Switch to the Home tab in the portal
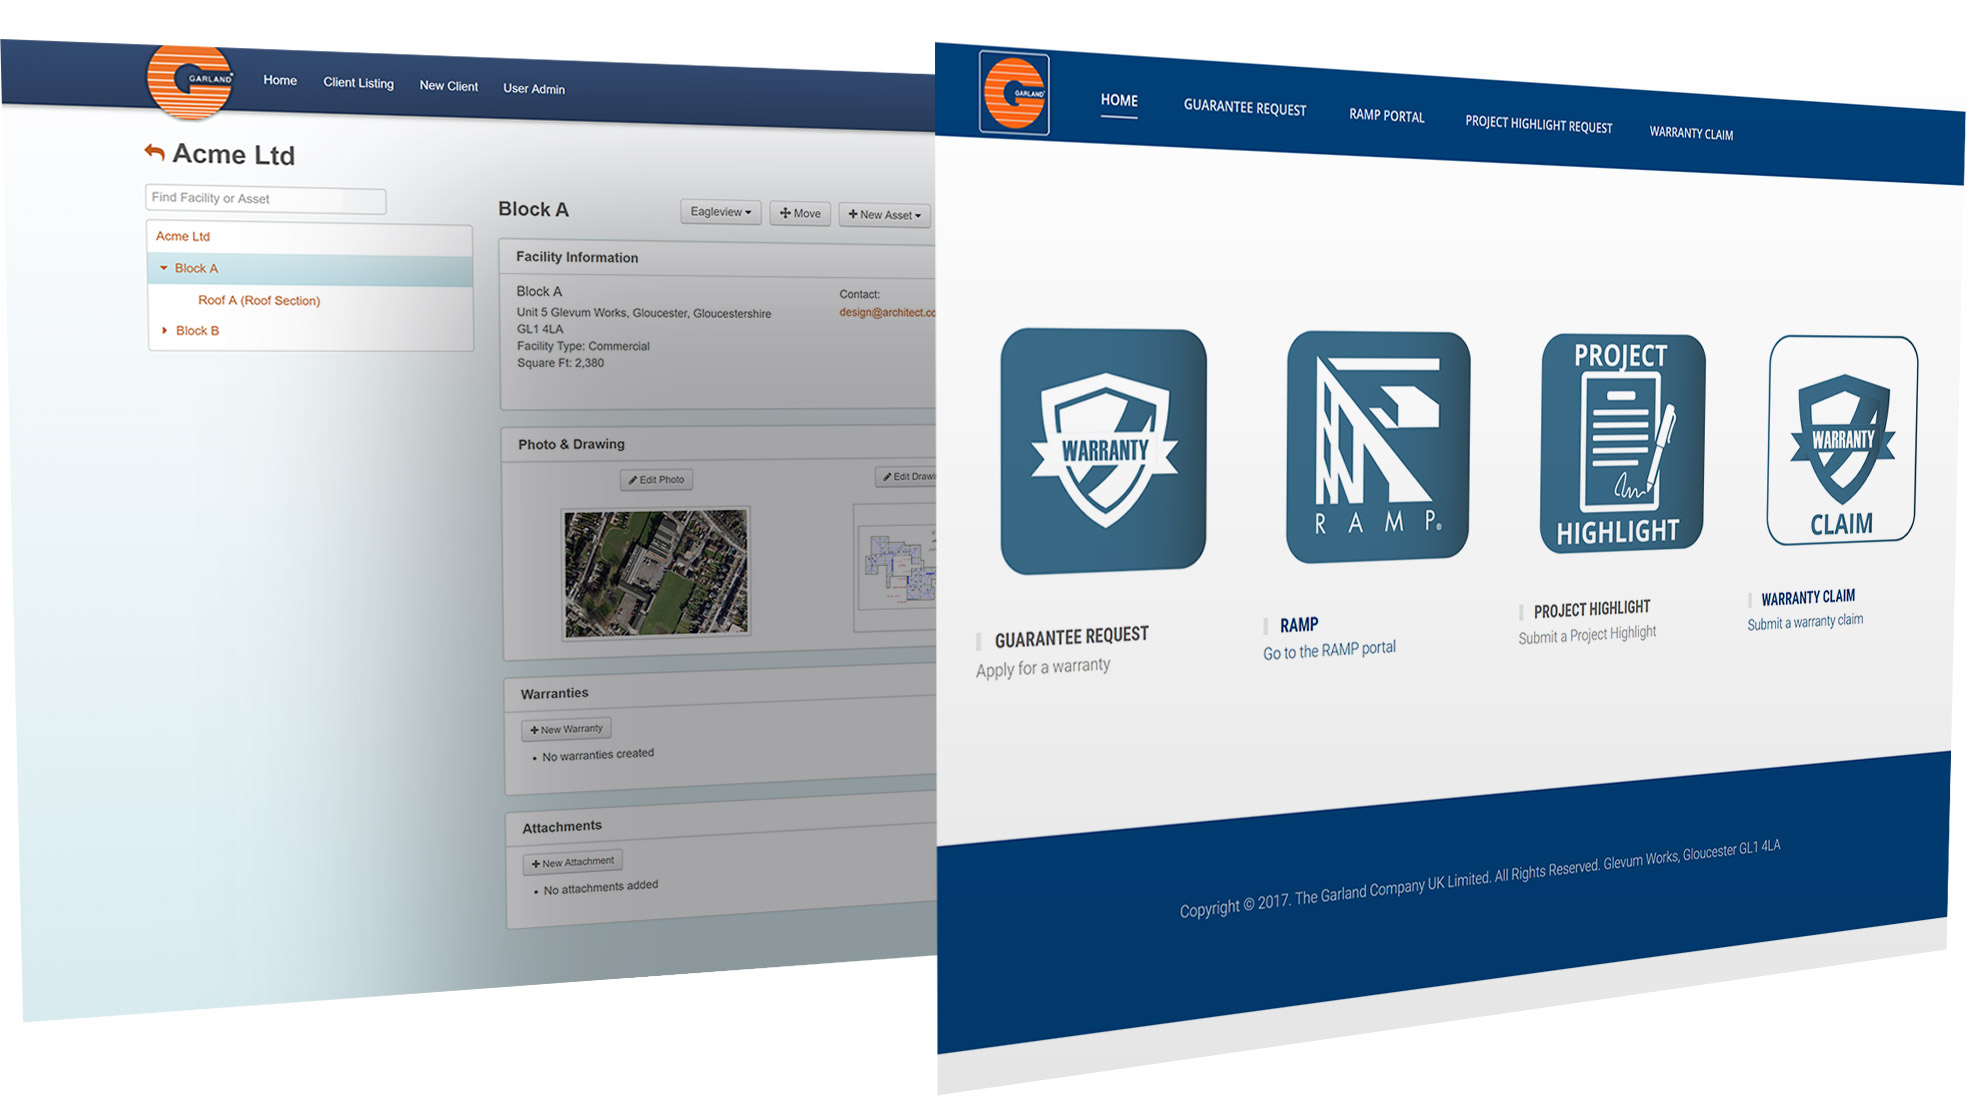 [x=1118, y=101]
